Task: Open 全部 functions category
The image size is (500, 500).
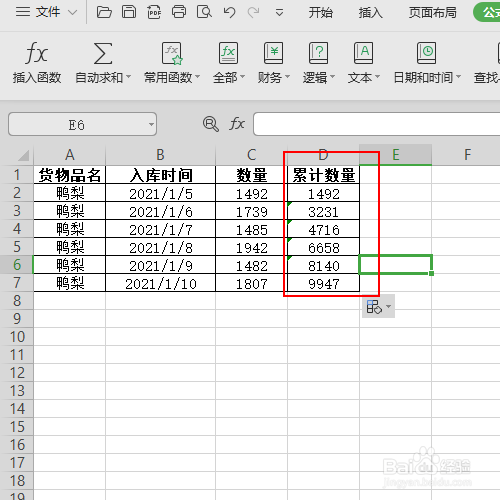Action: [x=229, y=63]
